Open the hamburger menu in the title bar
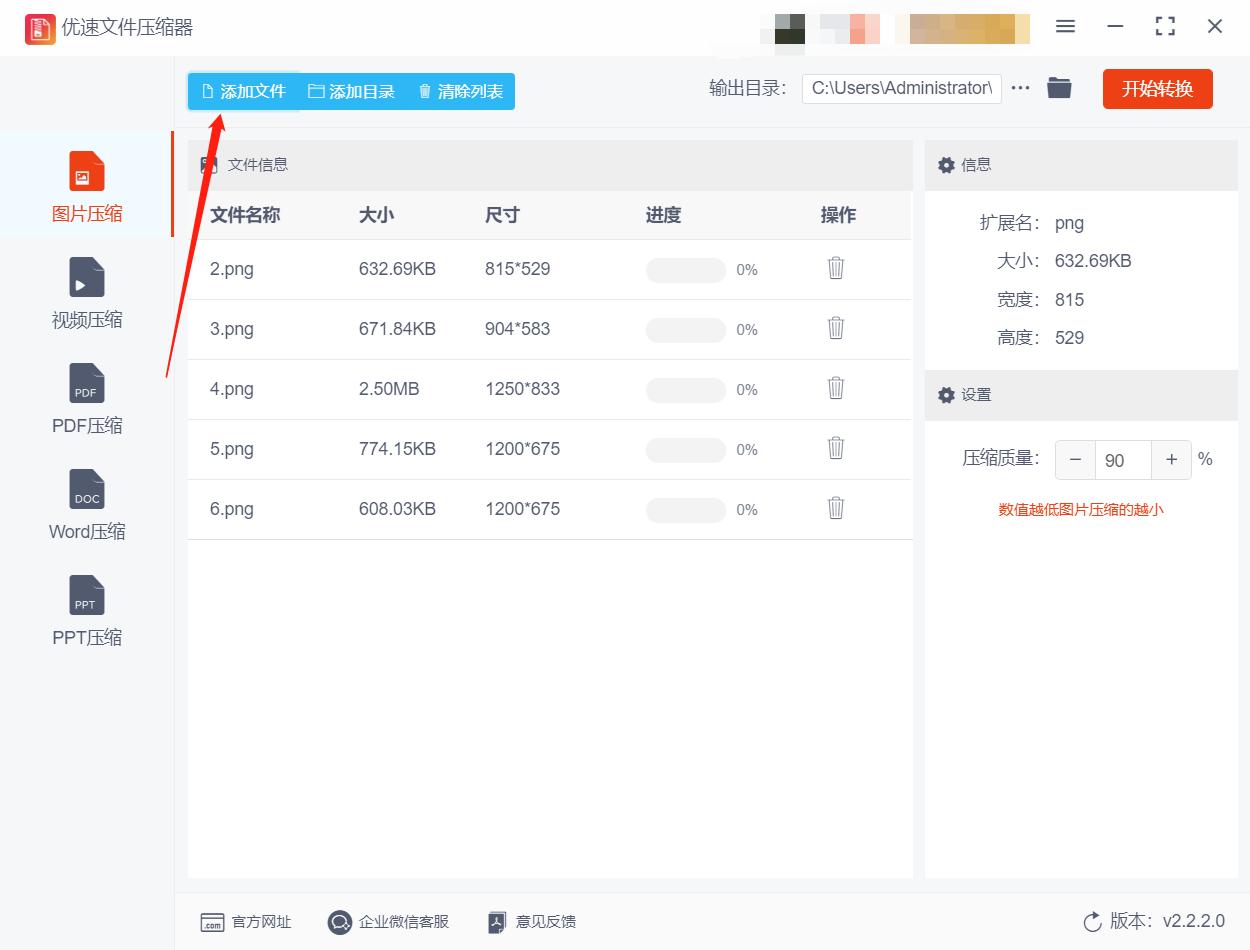1250x950 pixels. click(1065, 27)
